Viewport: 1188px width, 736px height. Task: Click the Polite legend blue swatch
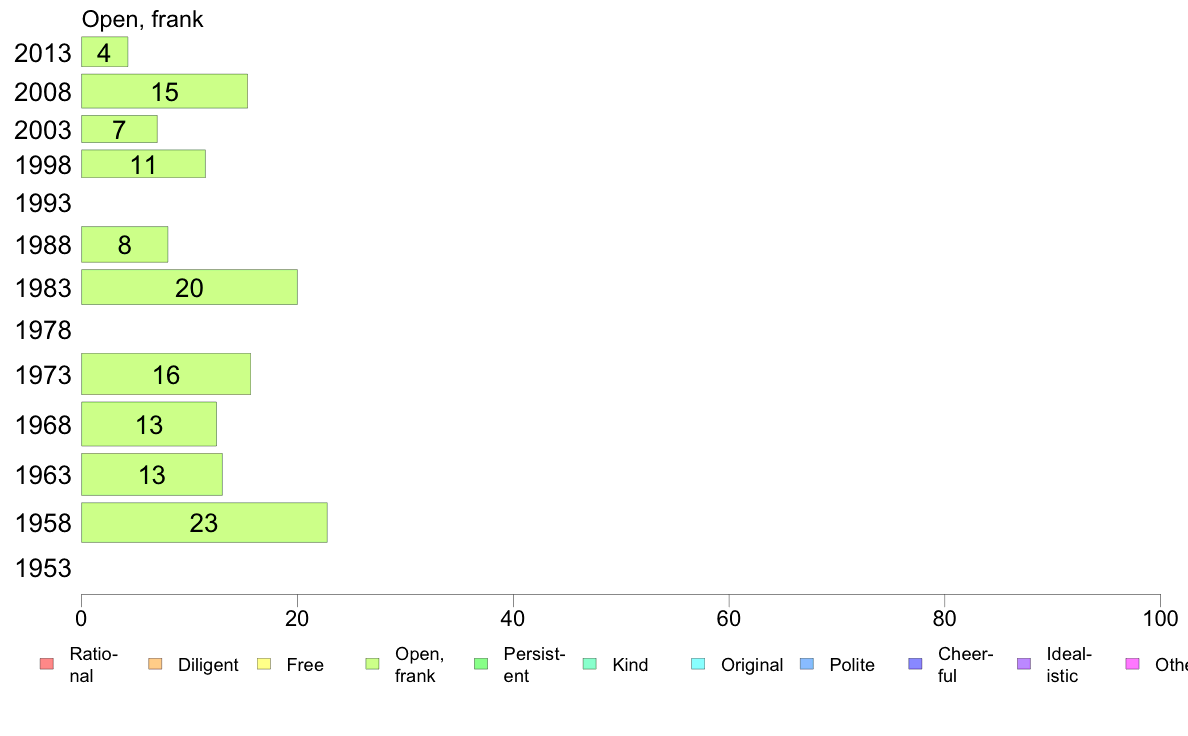click(807, 664)
